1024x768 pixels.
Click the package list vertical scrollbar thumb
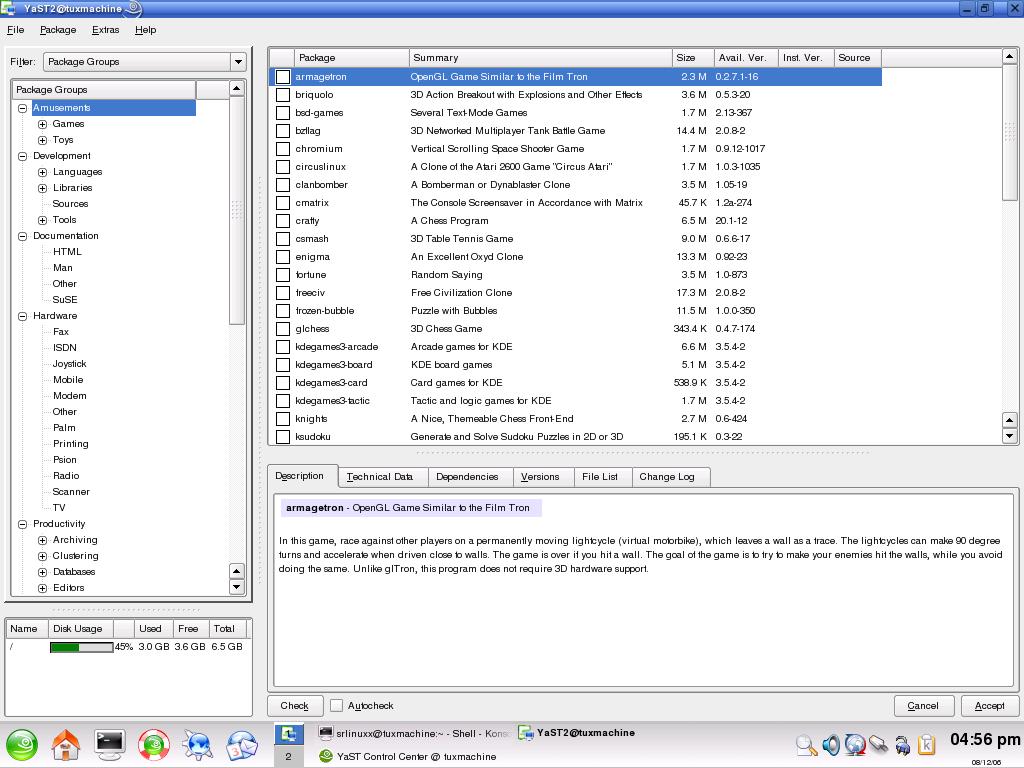coord(1009,134)
